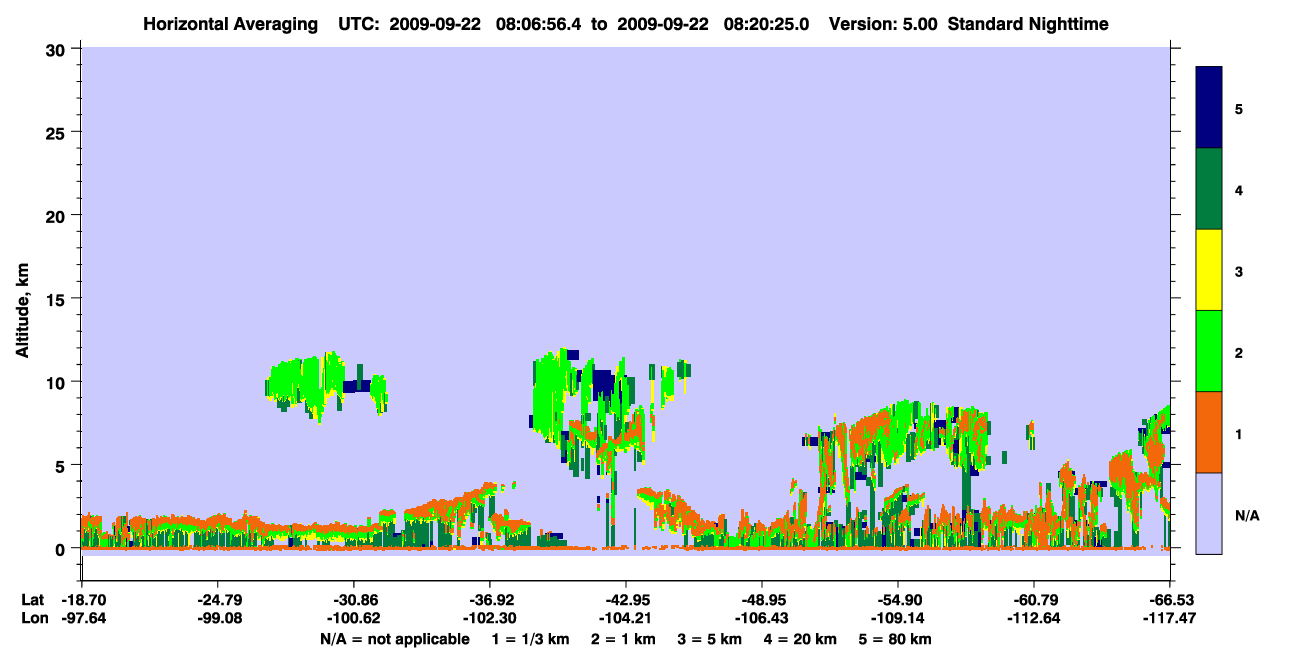Click the y-axis tick label 20
This screenshot has width=1300, height=667.
56,215
